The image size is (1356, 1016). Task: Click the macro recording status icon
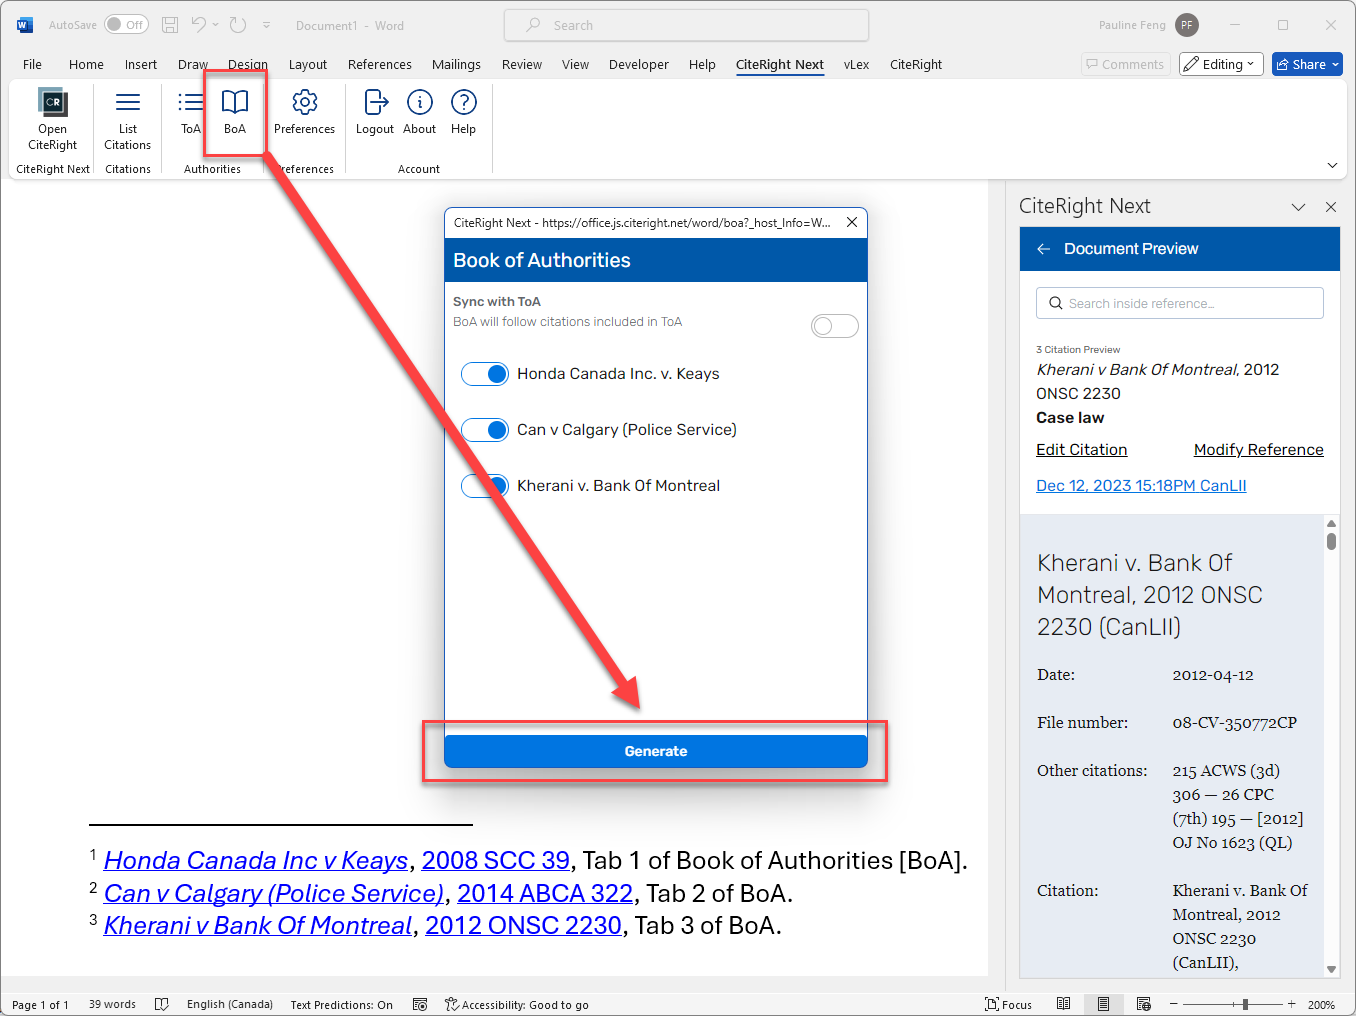[420, 1004]
